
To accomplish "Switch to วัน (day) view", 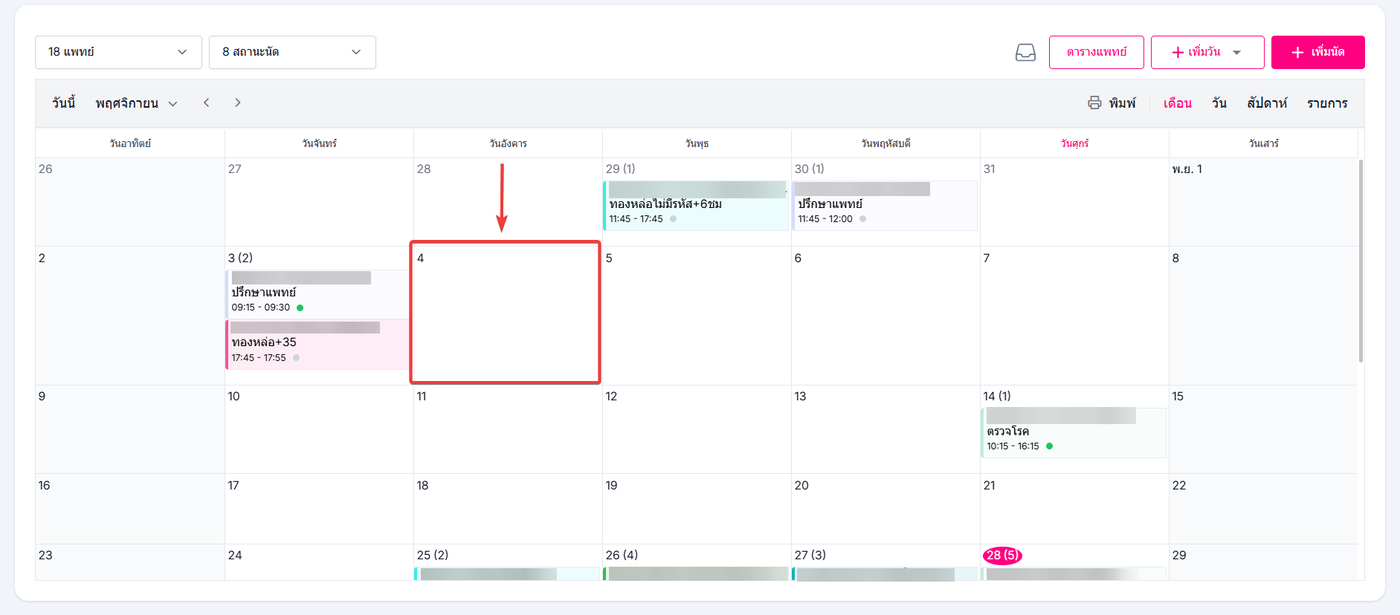I will 1219,103.
